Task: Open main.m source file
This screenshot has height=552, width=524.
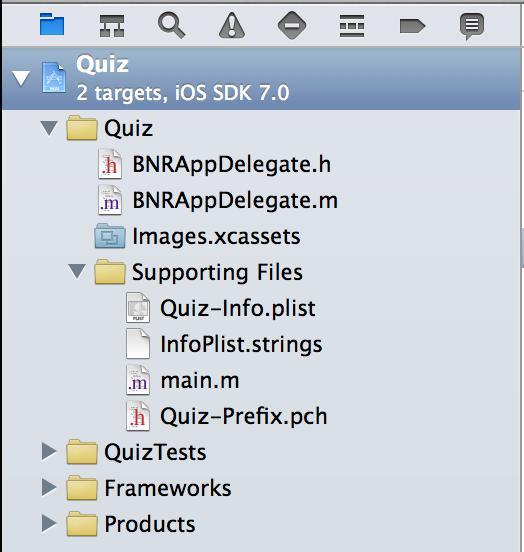Action: 182,380
